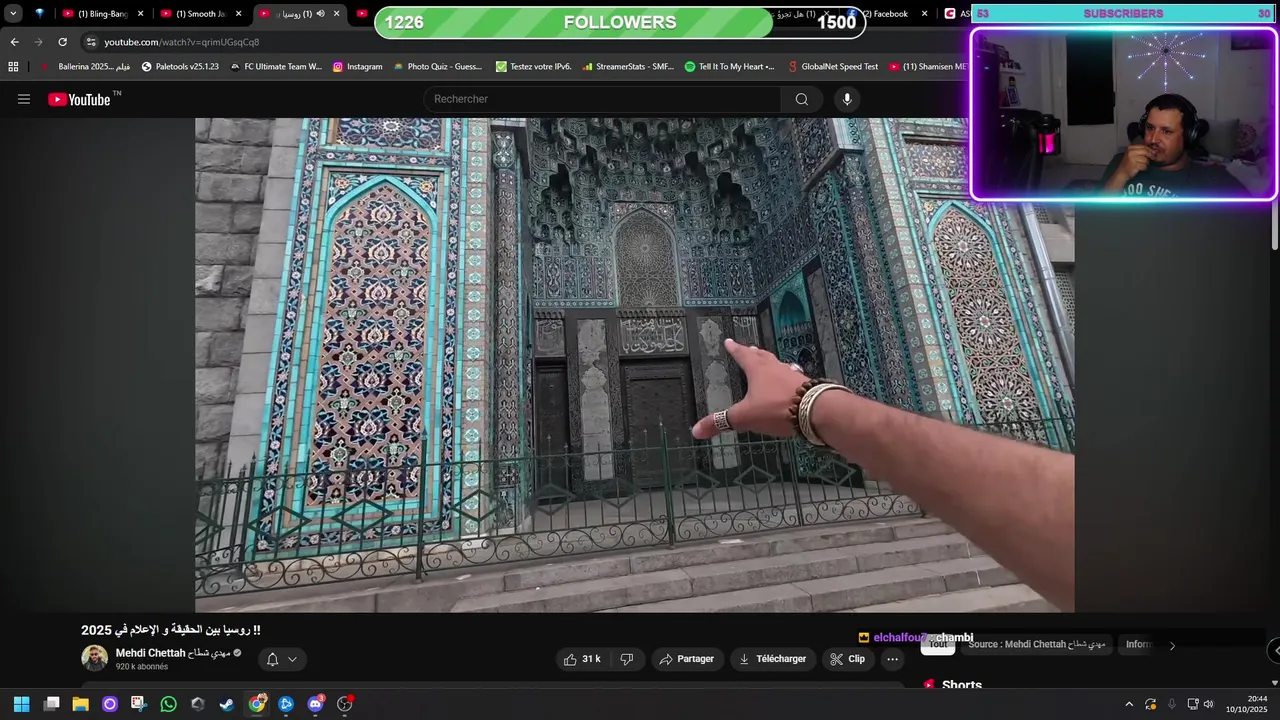Viewport: 1280px width, 720px height.
Task: Open the YouTube hamburger guide menu
Action: point(24,99)
